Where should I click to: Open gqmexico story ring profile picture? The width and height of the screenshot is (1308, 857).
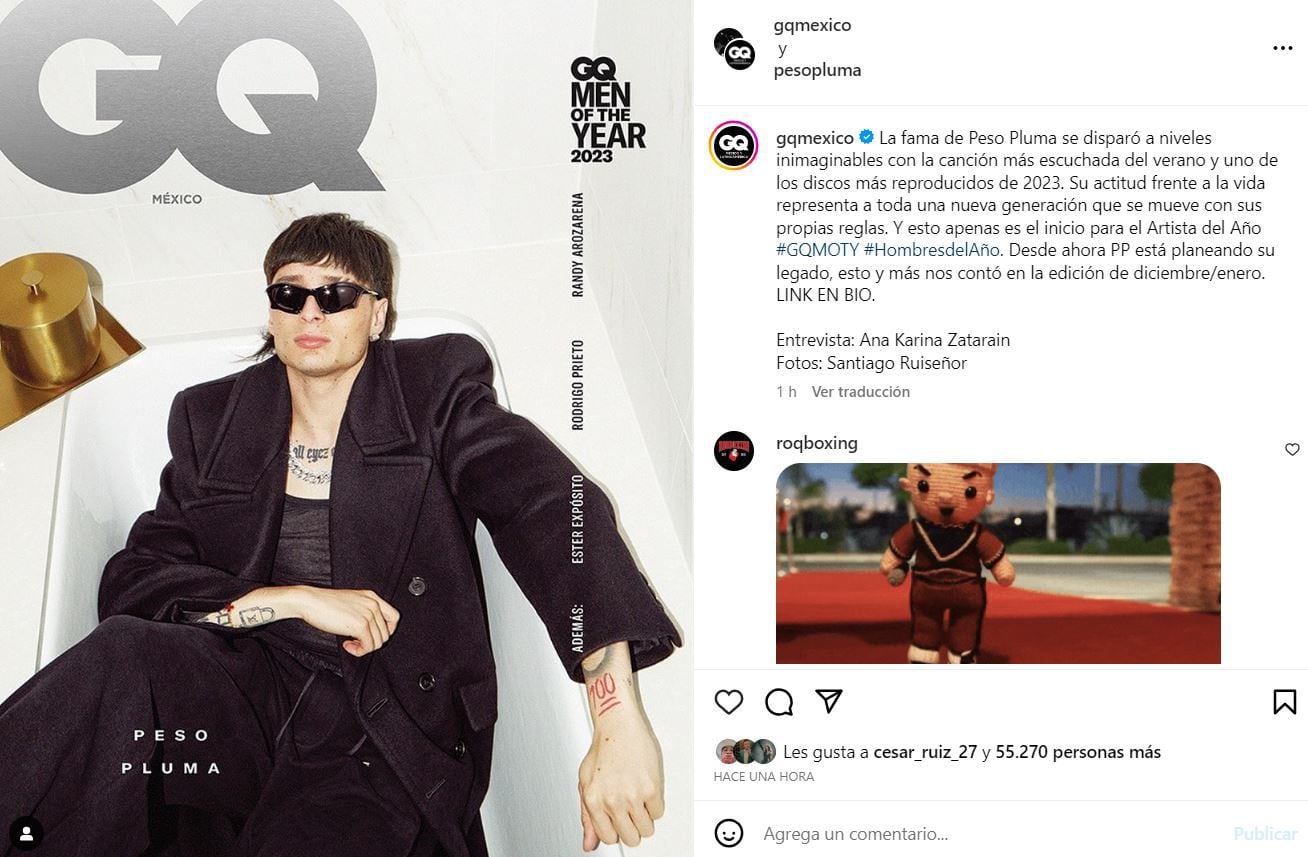point(734,146)
